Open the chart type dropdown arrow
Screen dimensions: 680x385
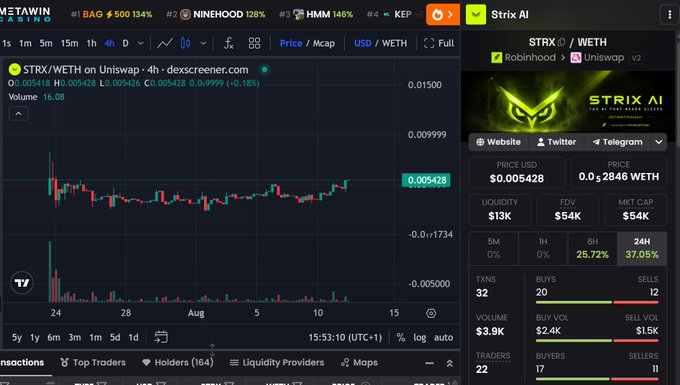(203, 43)
